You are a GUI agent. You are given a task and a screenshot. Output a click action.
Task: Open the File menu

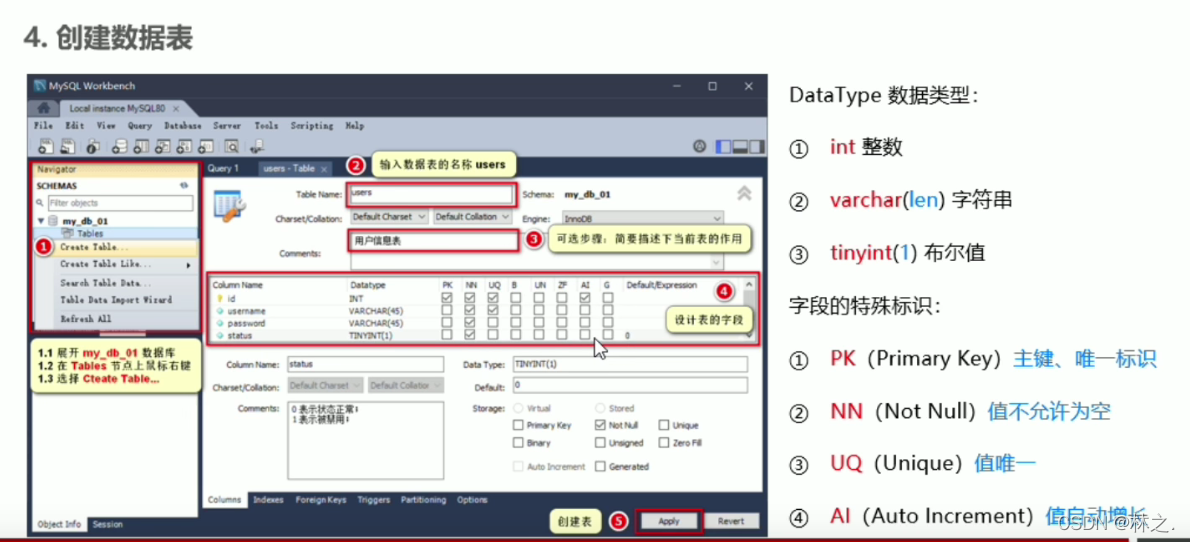(44, 126)
